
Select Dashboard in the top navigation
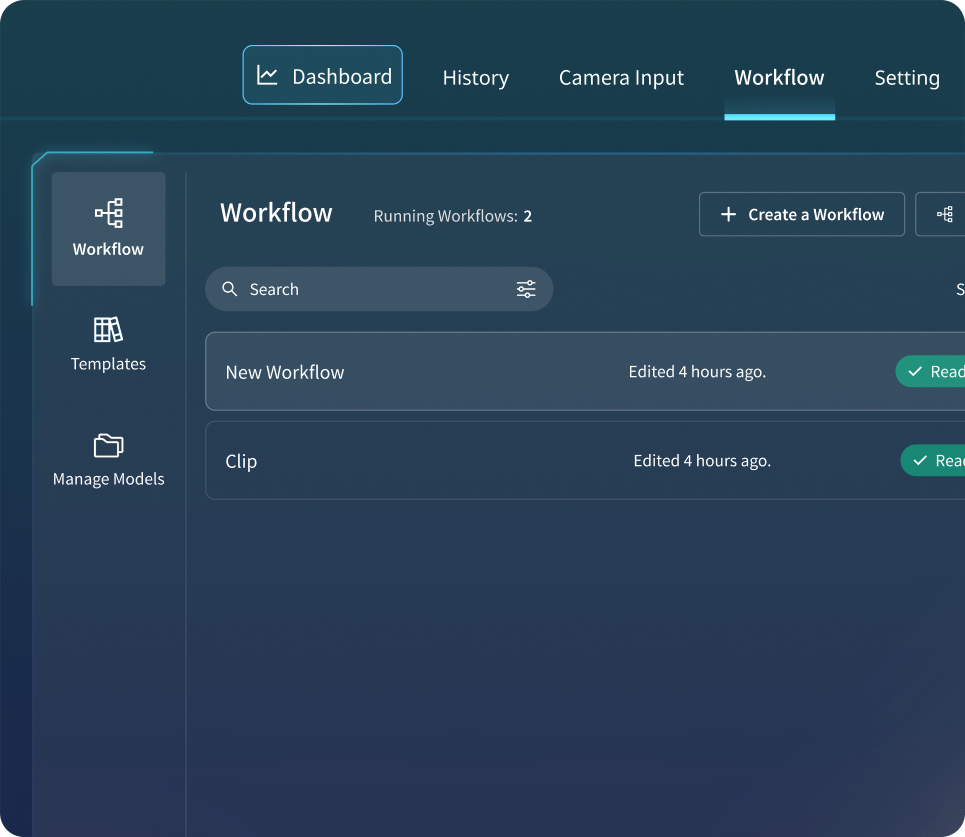(322, 75)
